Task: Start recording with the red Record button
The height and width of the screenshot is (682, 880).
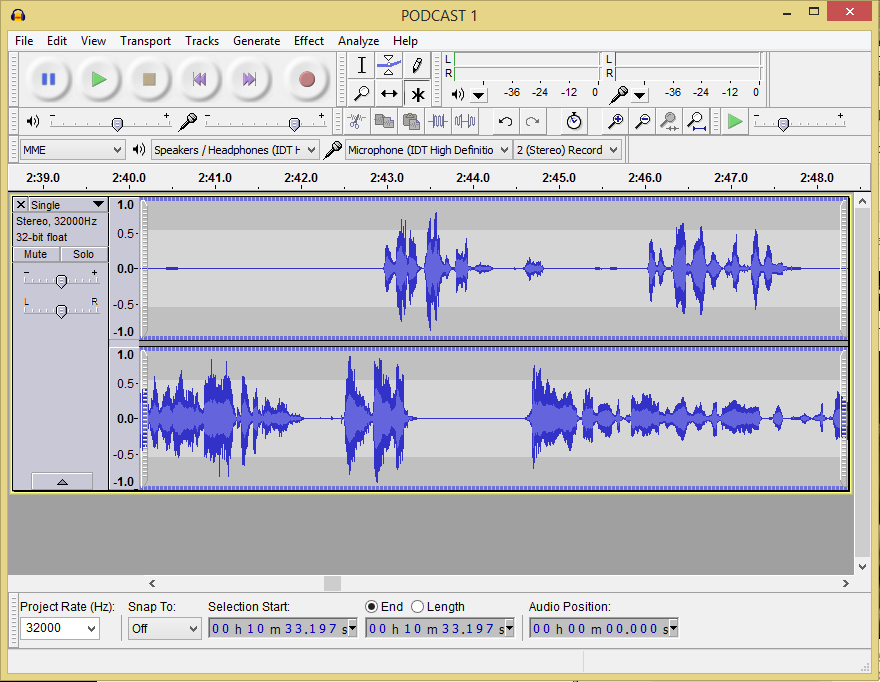Action: (306, 79)
